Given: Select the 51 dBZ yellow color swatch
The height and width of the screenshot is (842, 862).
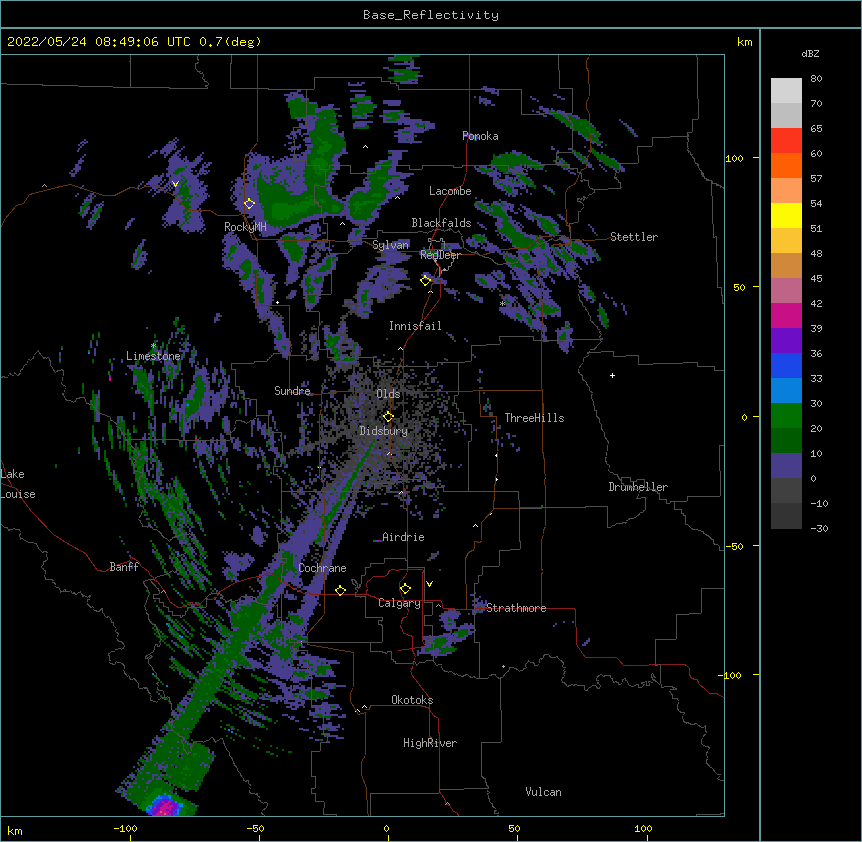Looking at the screenshot, I should point(786,215).
